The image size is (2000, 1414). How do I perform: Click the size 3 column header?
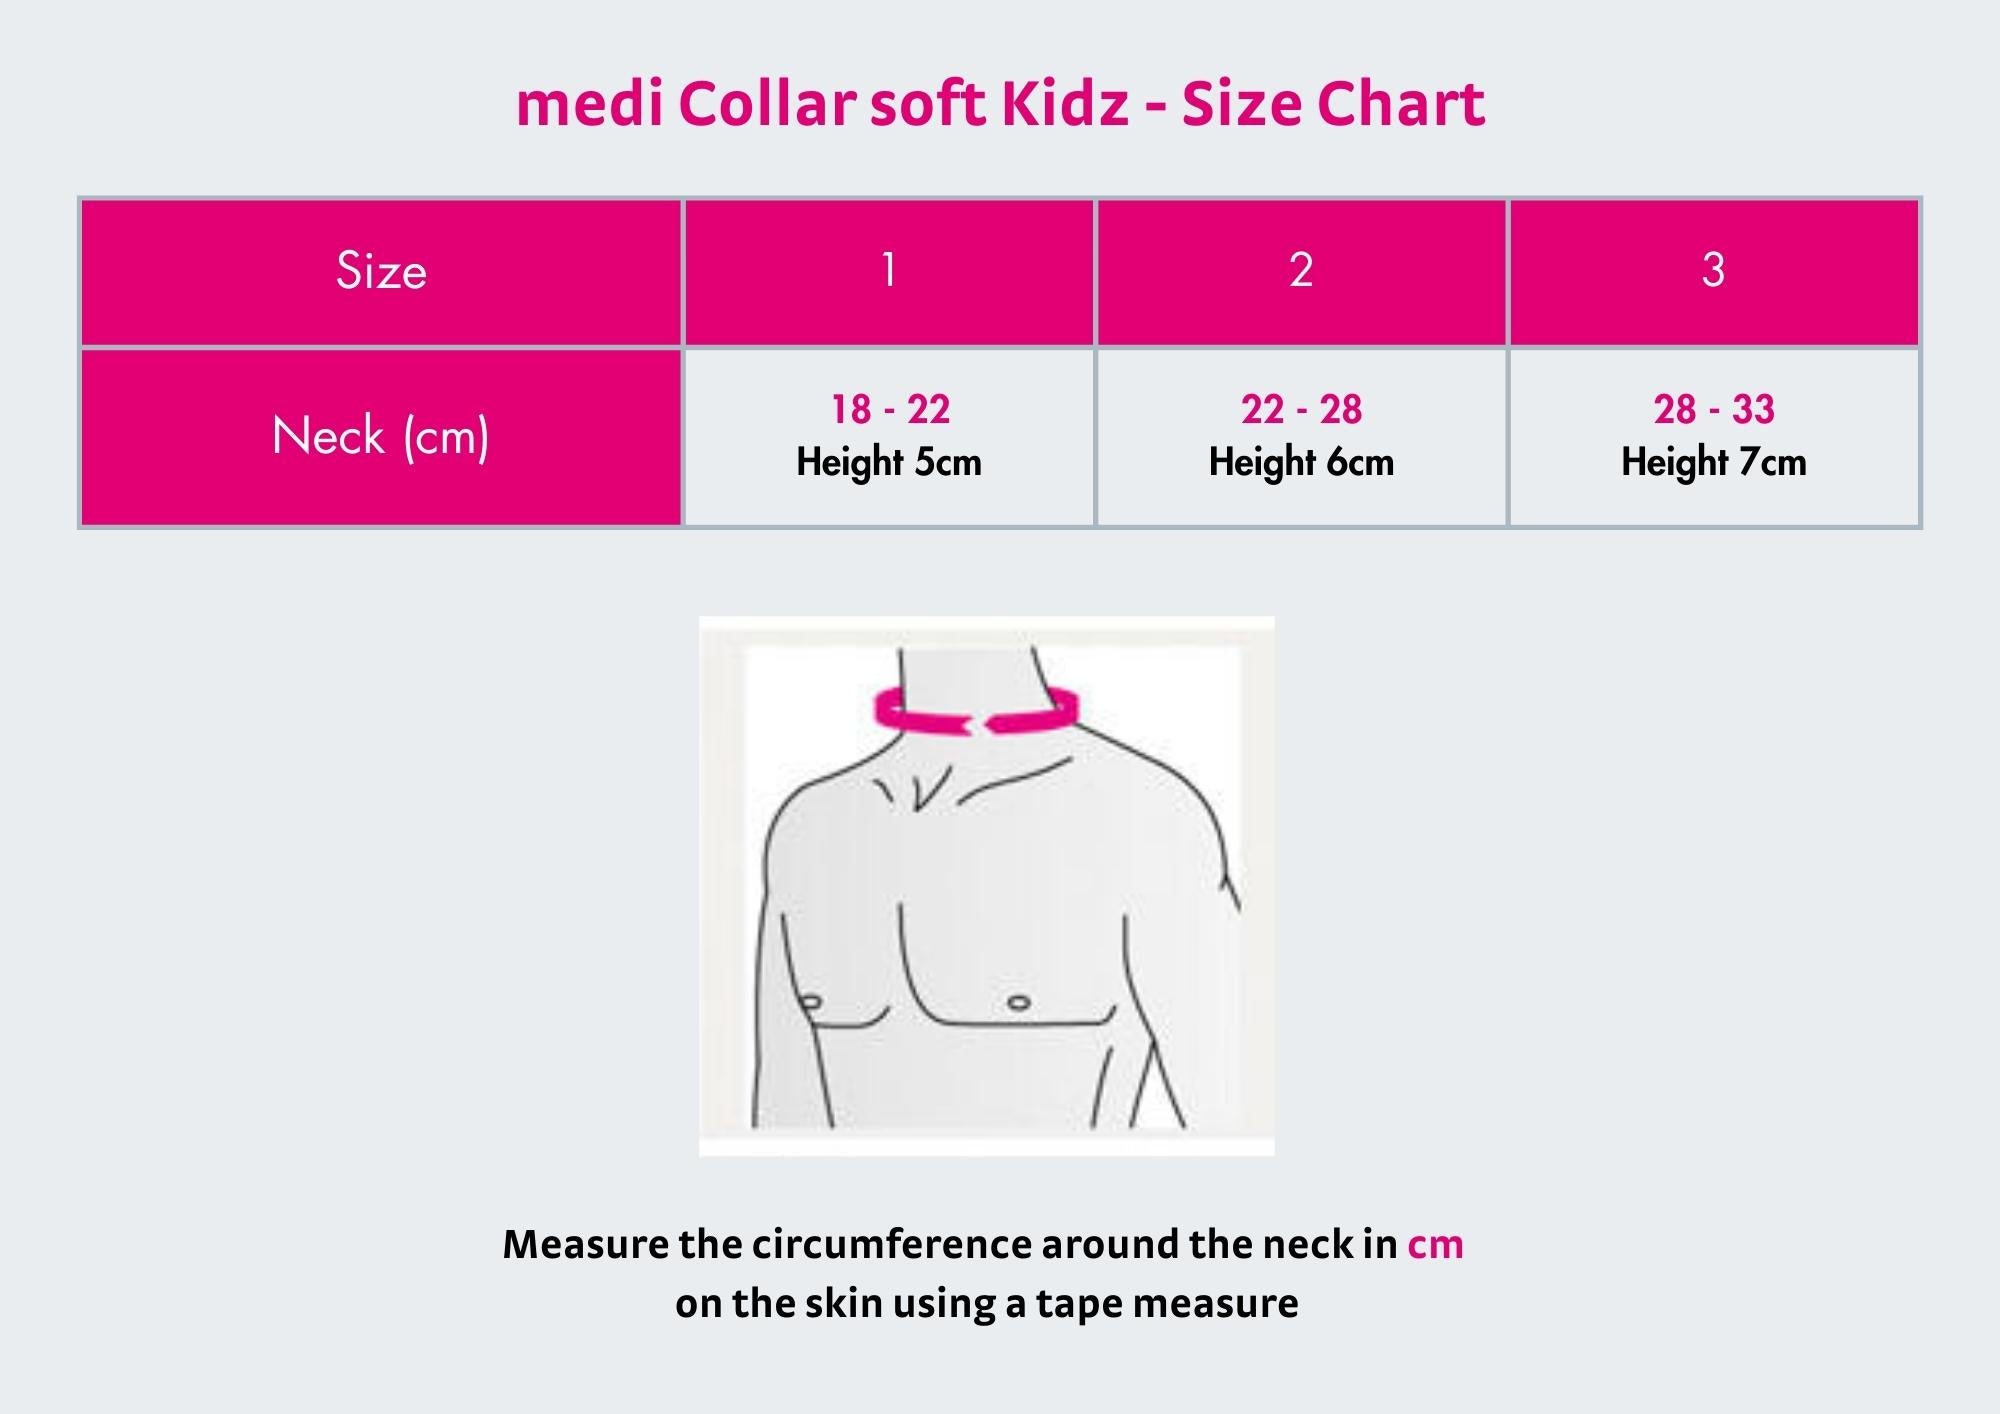[x=1713, y=271]
